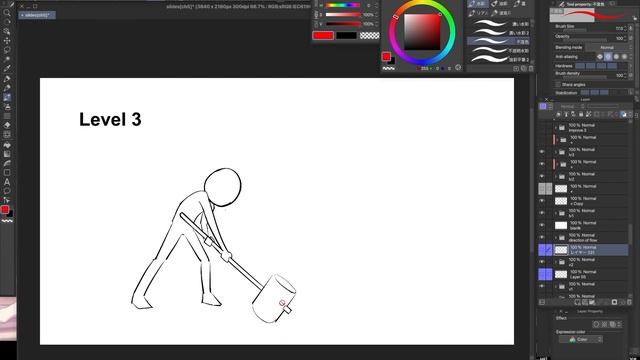Expand the k1 layer folder
This screenshot has width=640, height=360.
556,213
